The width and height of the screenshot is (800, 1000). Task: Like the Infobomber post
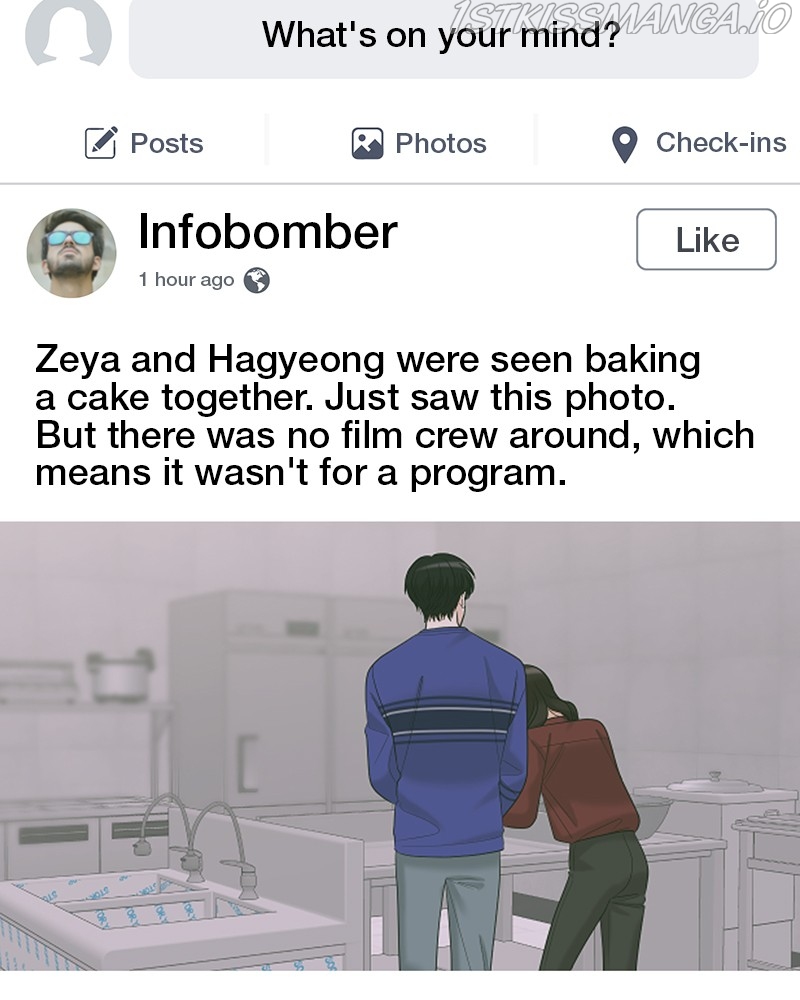[x=706, y=240]
